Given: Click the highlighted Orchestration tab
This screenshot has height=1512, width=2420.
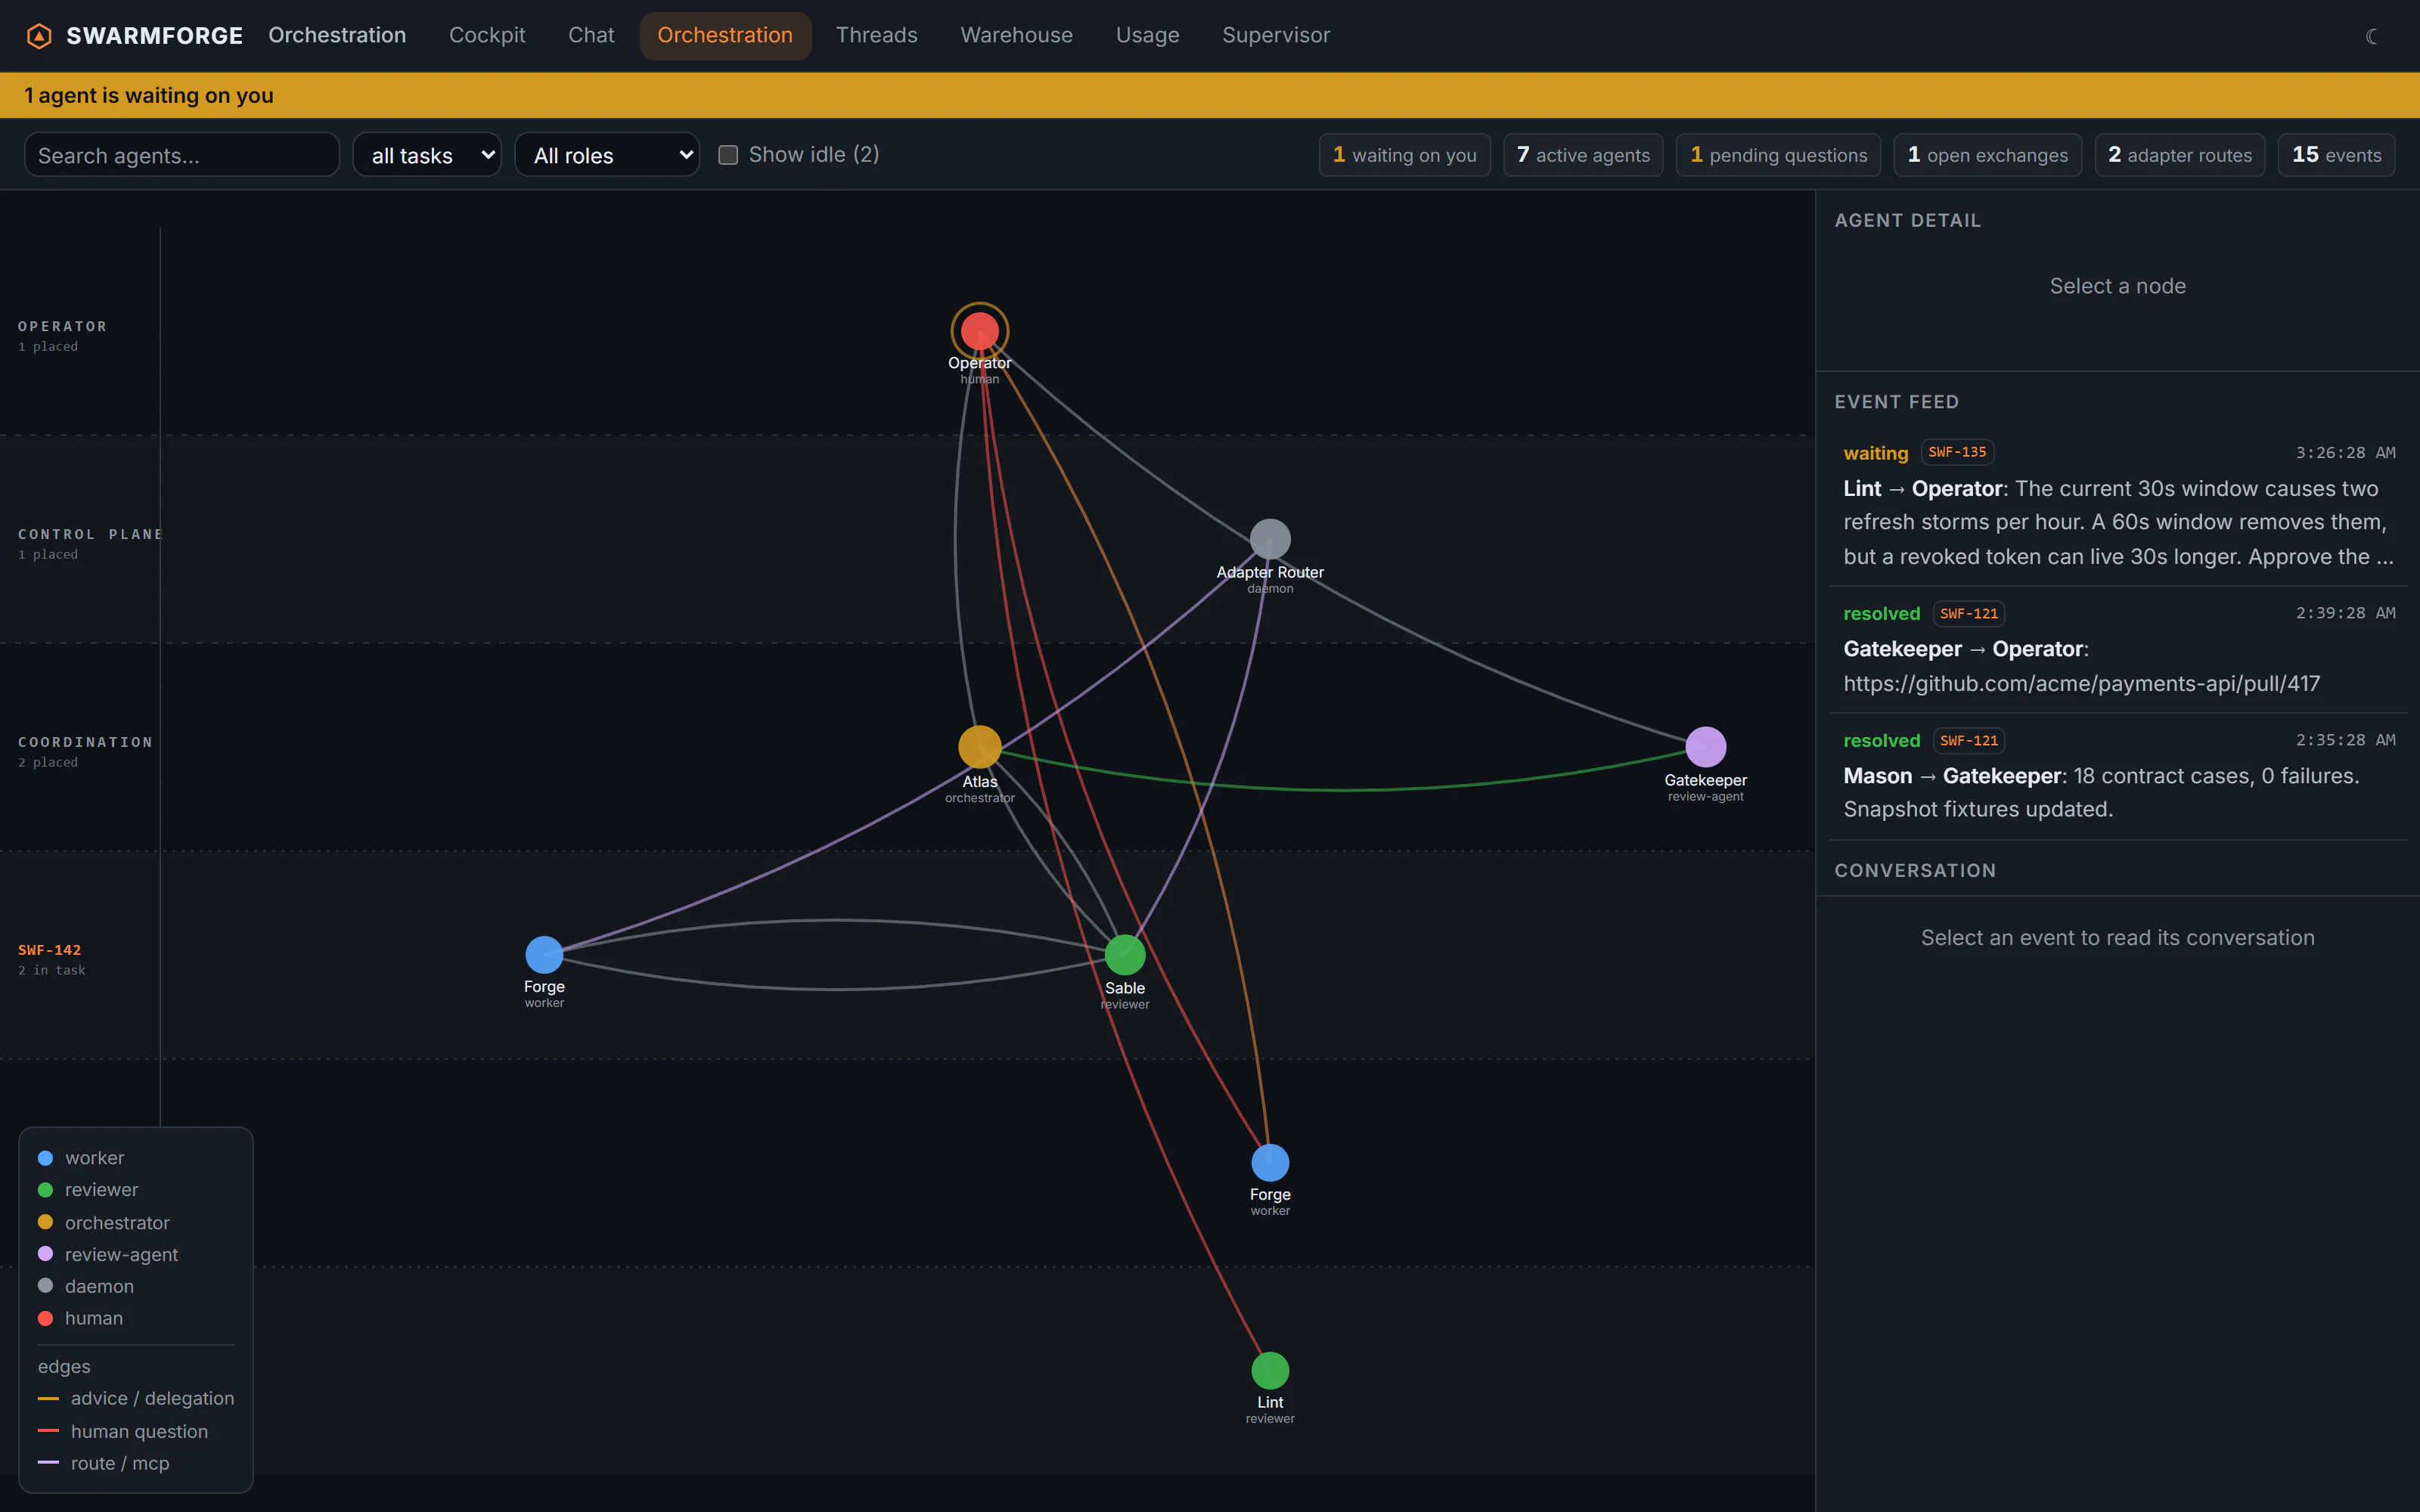Looking at the screenshot, I should 725,35.
